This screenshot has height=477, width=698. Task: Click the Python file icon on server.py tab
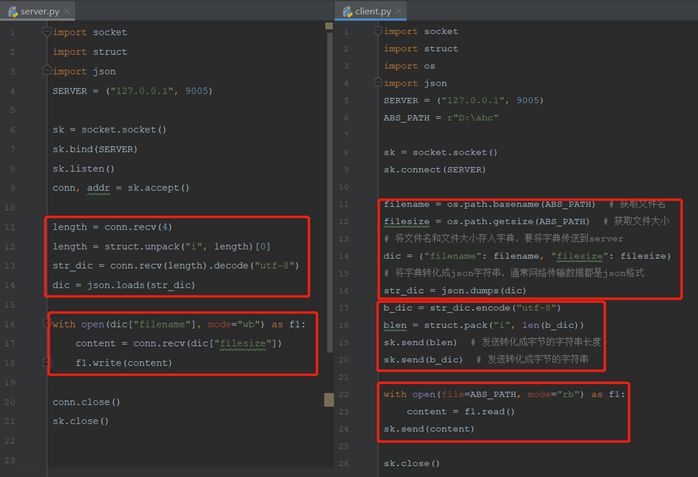point(13,12)
